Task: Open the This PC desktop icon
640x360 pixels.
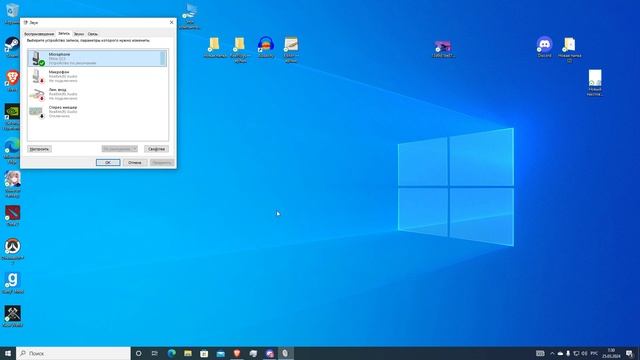Action: point(190,16)
